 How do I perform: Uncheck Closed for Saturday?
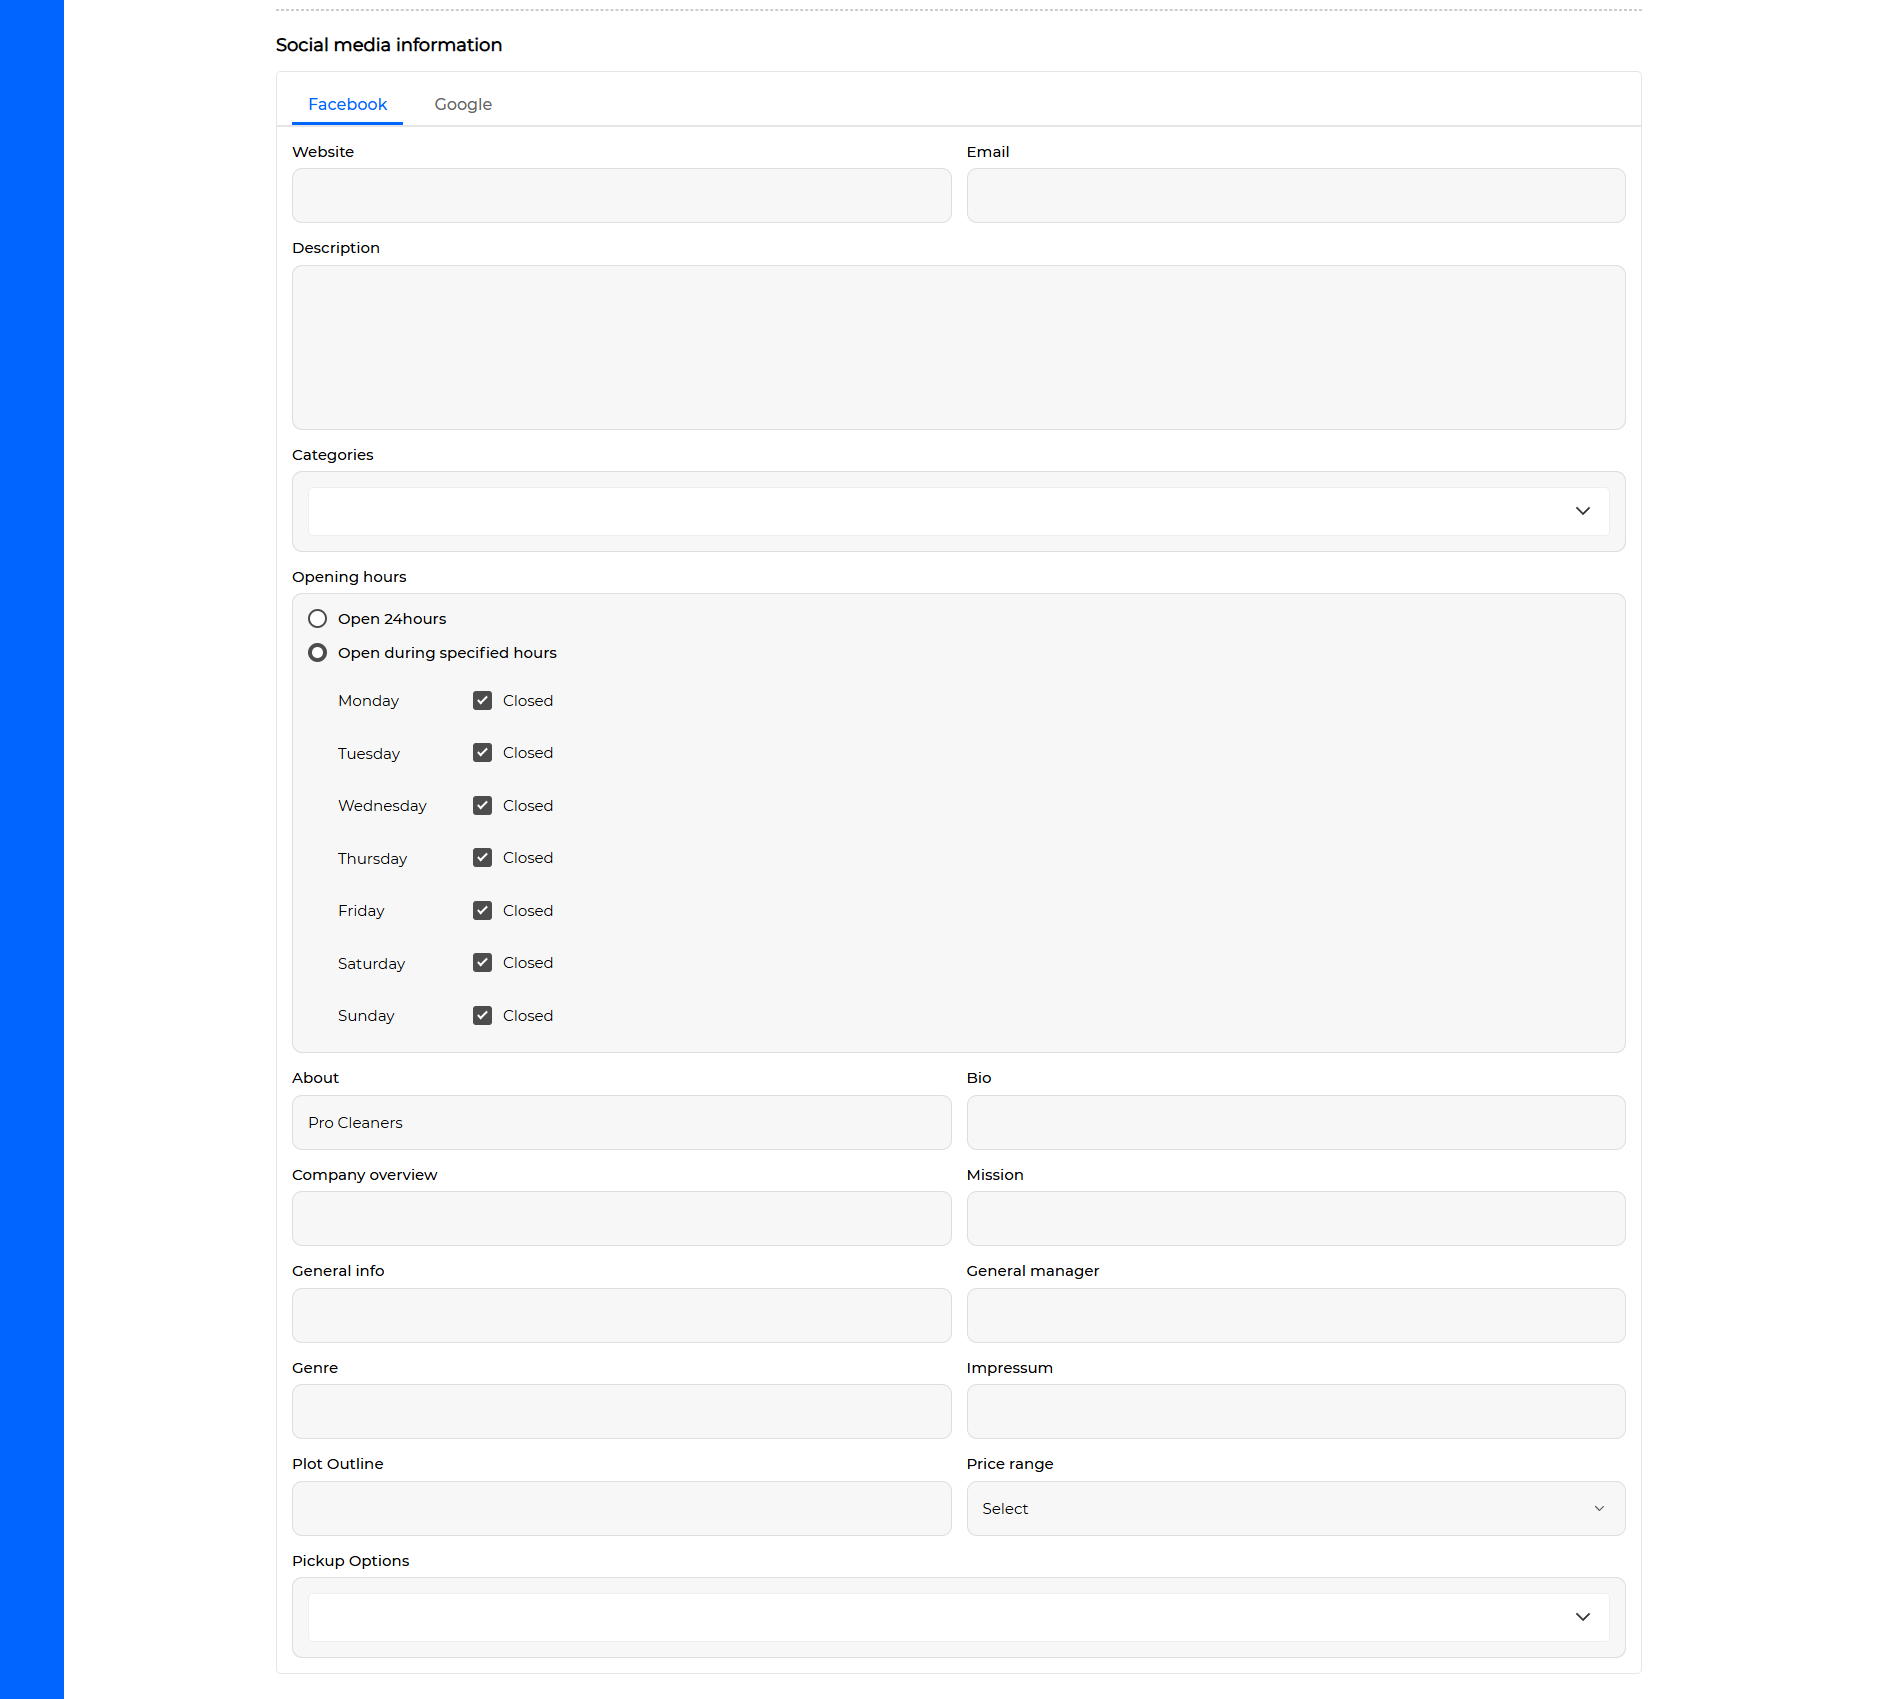[x=482, y=962]
